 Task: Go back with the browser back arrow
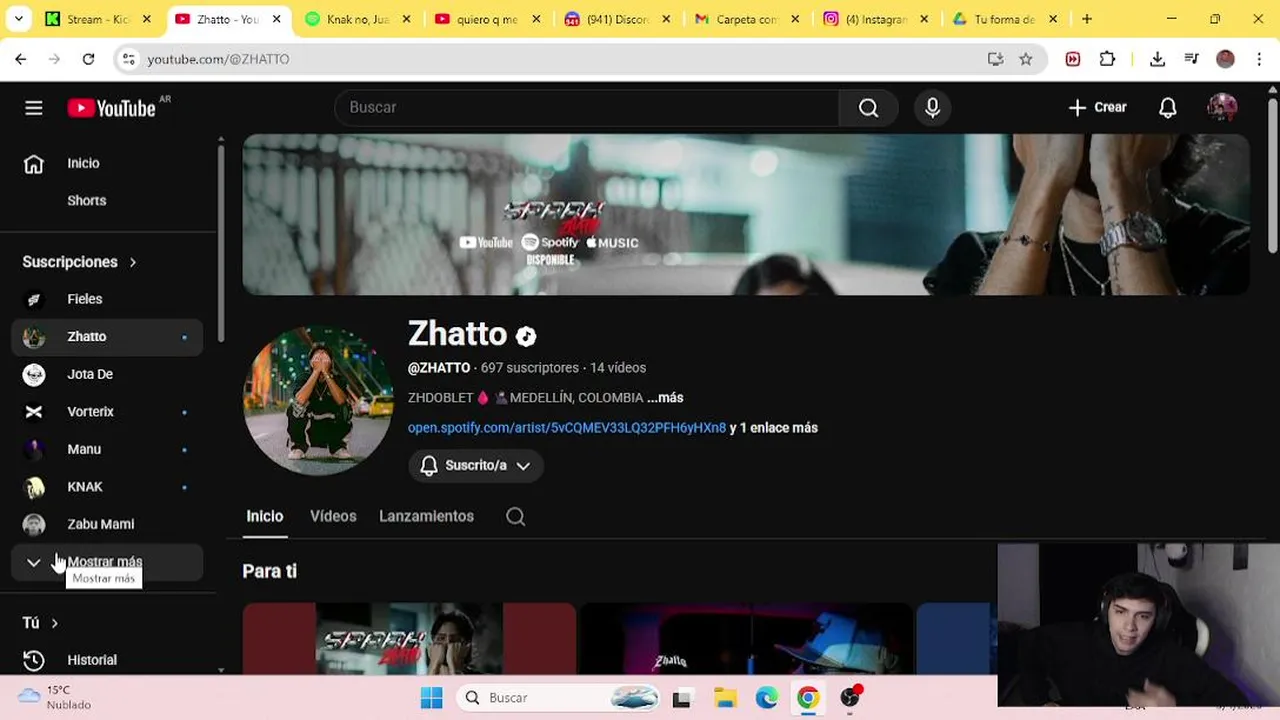[21, 59]
